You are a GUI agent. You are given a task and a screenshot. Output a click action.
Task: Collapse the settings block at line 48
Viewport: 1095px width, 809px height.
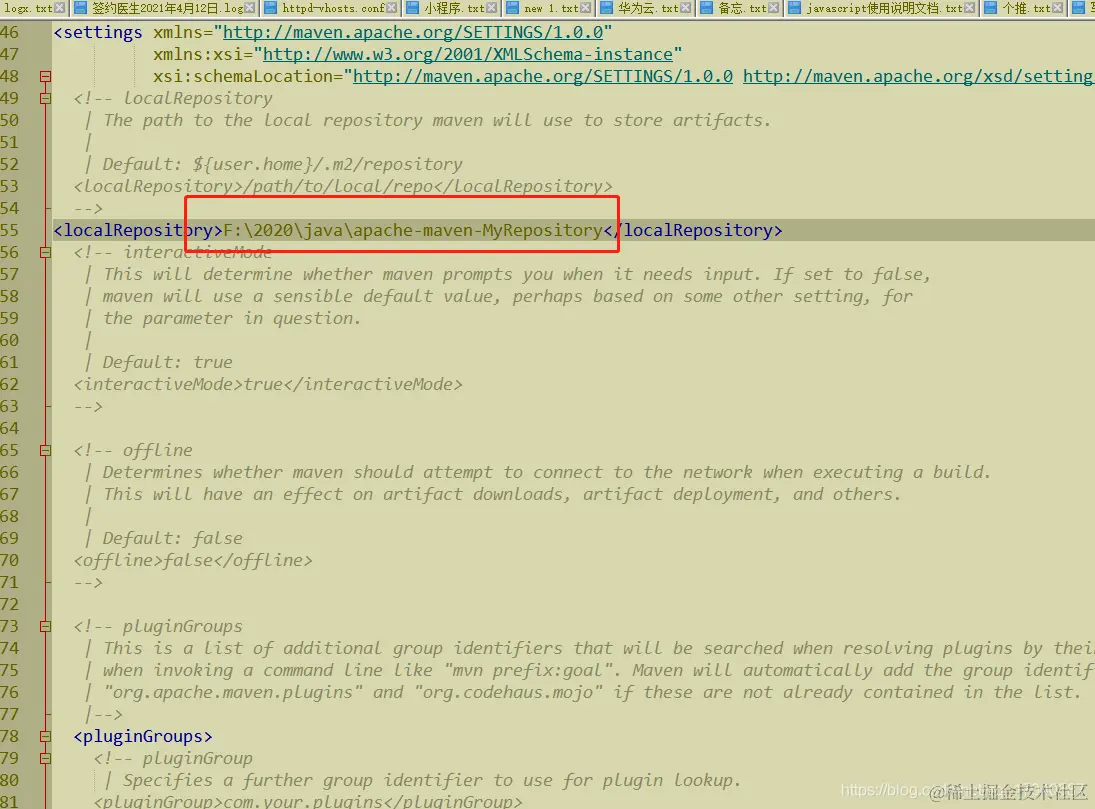coord(45,76)
